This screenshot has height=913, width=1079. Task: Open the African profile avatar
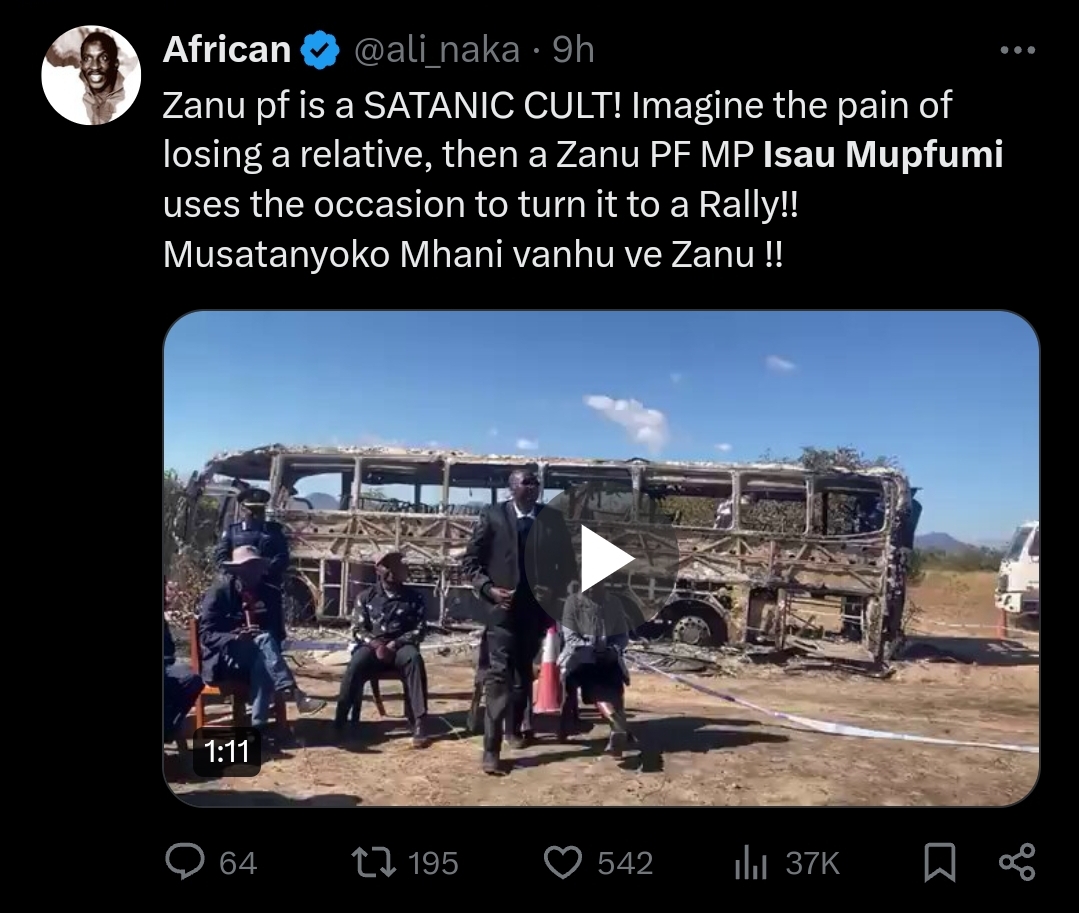91,75
